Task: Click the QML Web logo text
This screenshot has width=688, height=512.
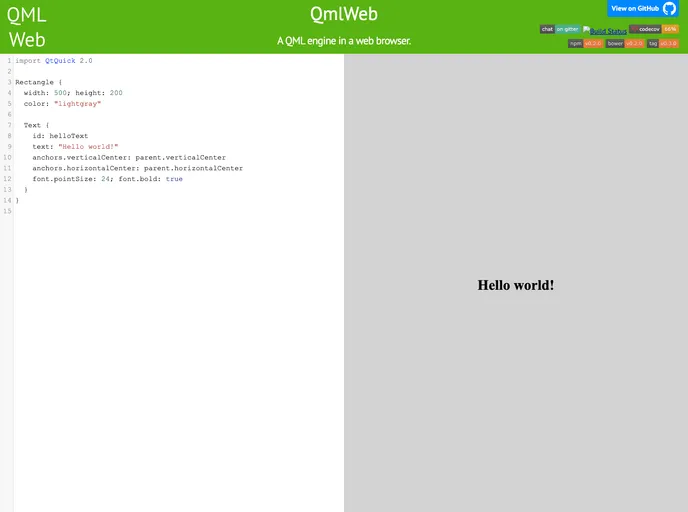Action: coord(27,27)
